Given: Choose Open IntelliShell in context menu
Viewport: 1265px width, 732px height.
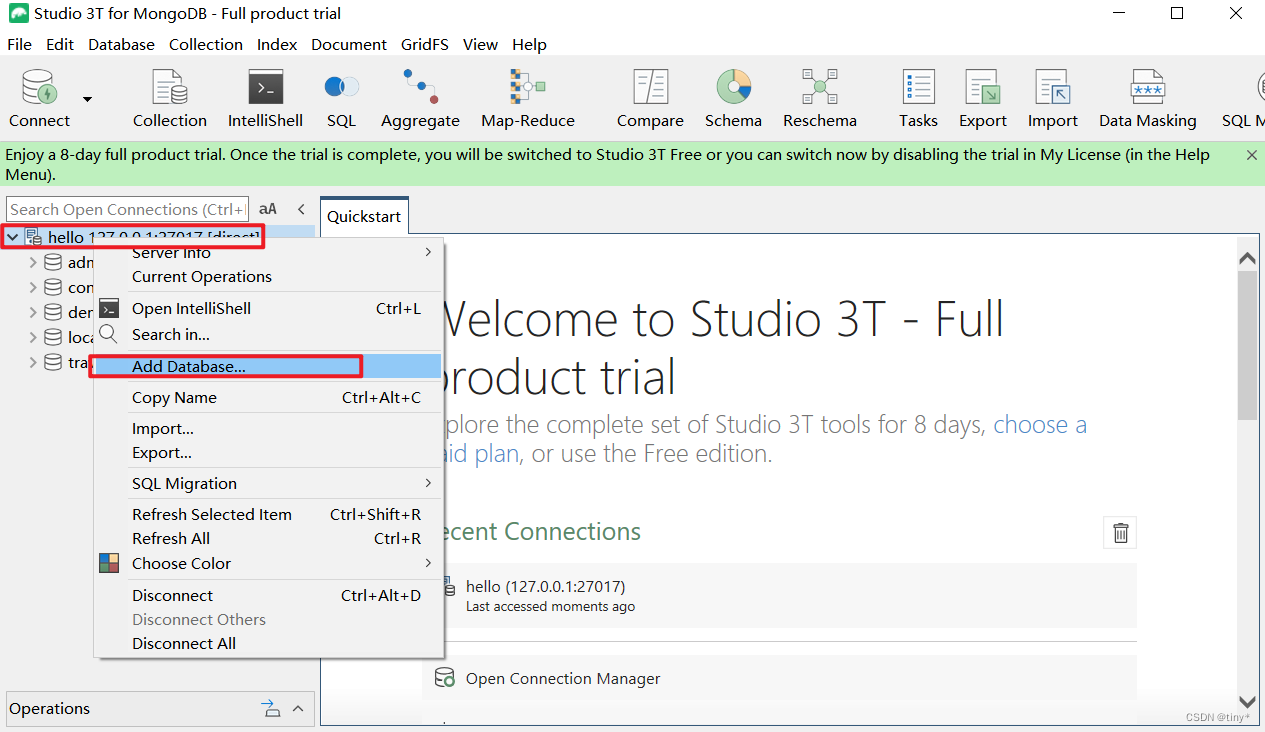Looking at the screenshot, I should click(268, 309).
